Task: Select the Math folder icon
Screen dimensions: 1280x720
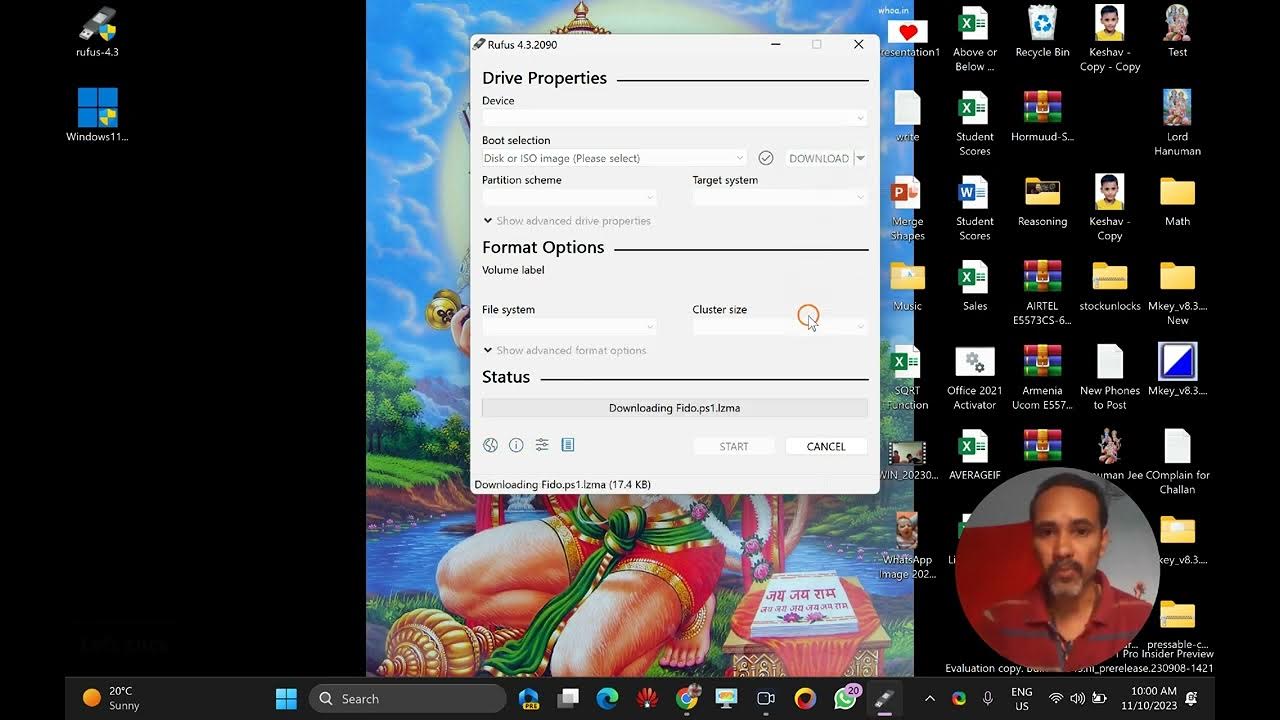Action: (x=1177, y=202)
